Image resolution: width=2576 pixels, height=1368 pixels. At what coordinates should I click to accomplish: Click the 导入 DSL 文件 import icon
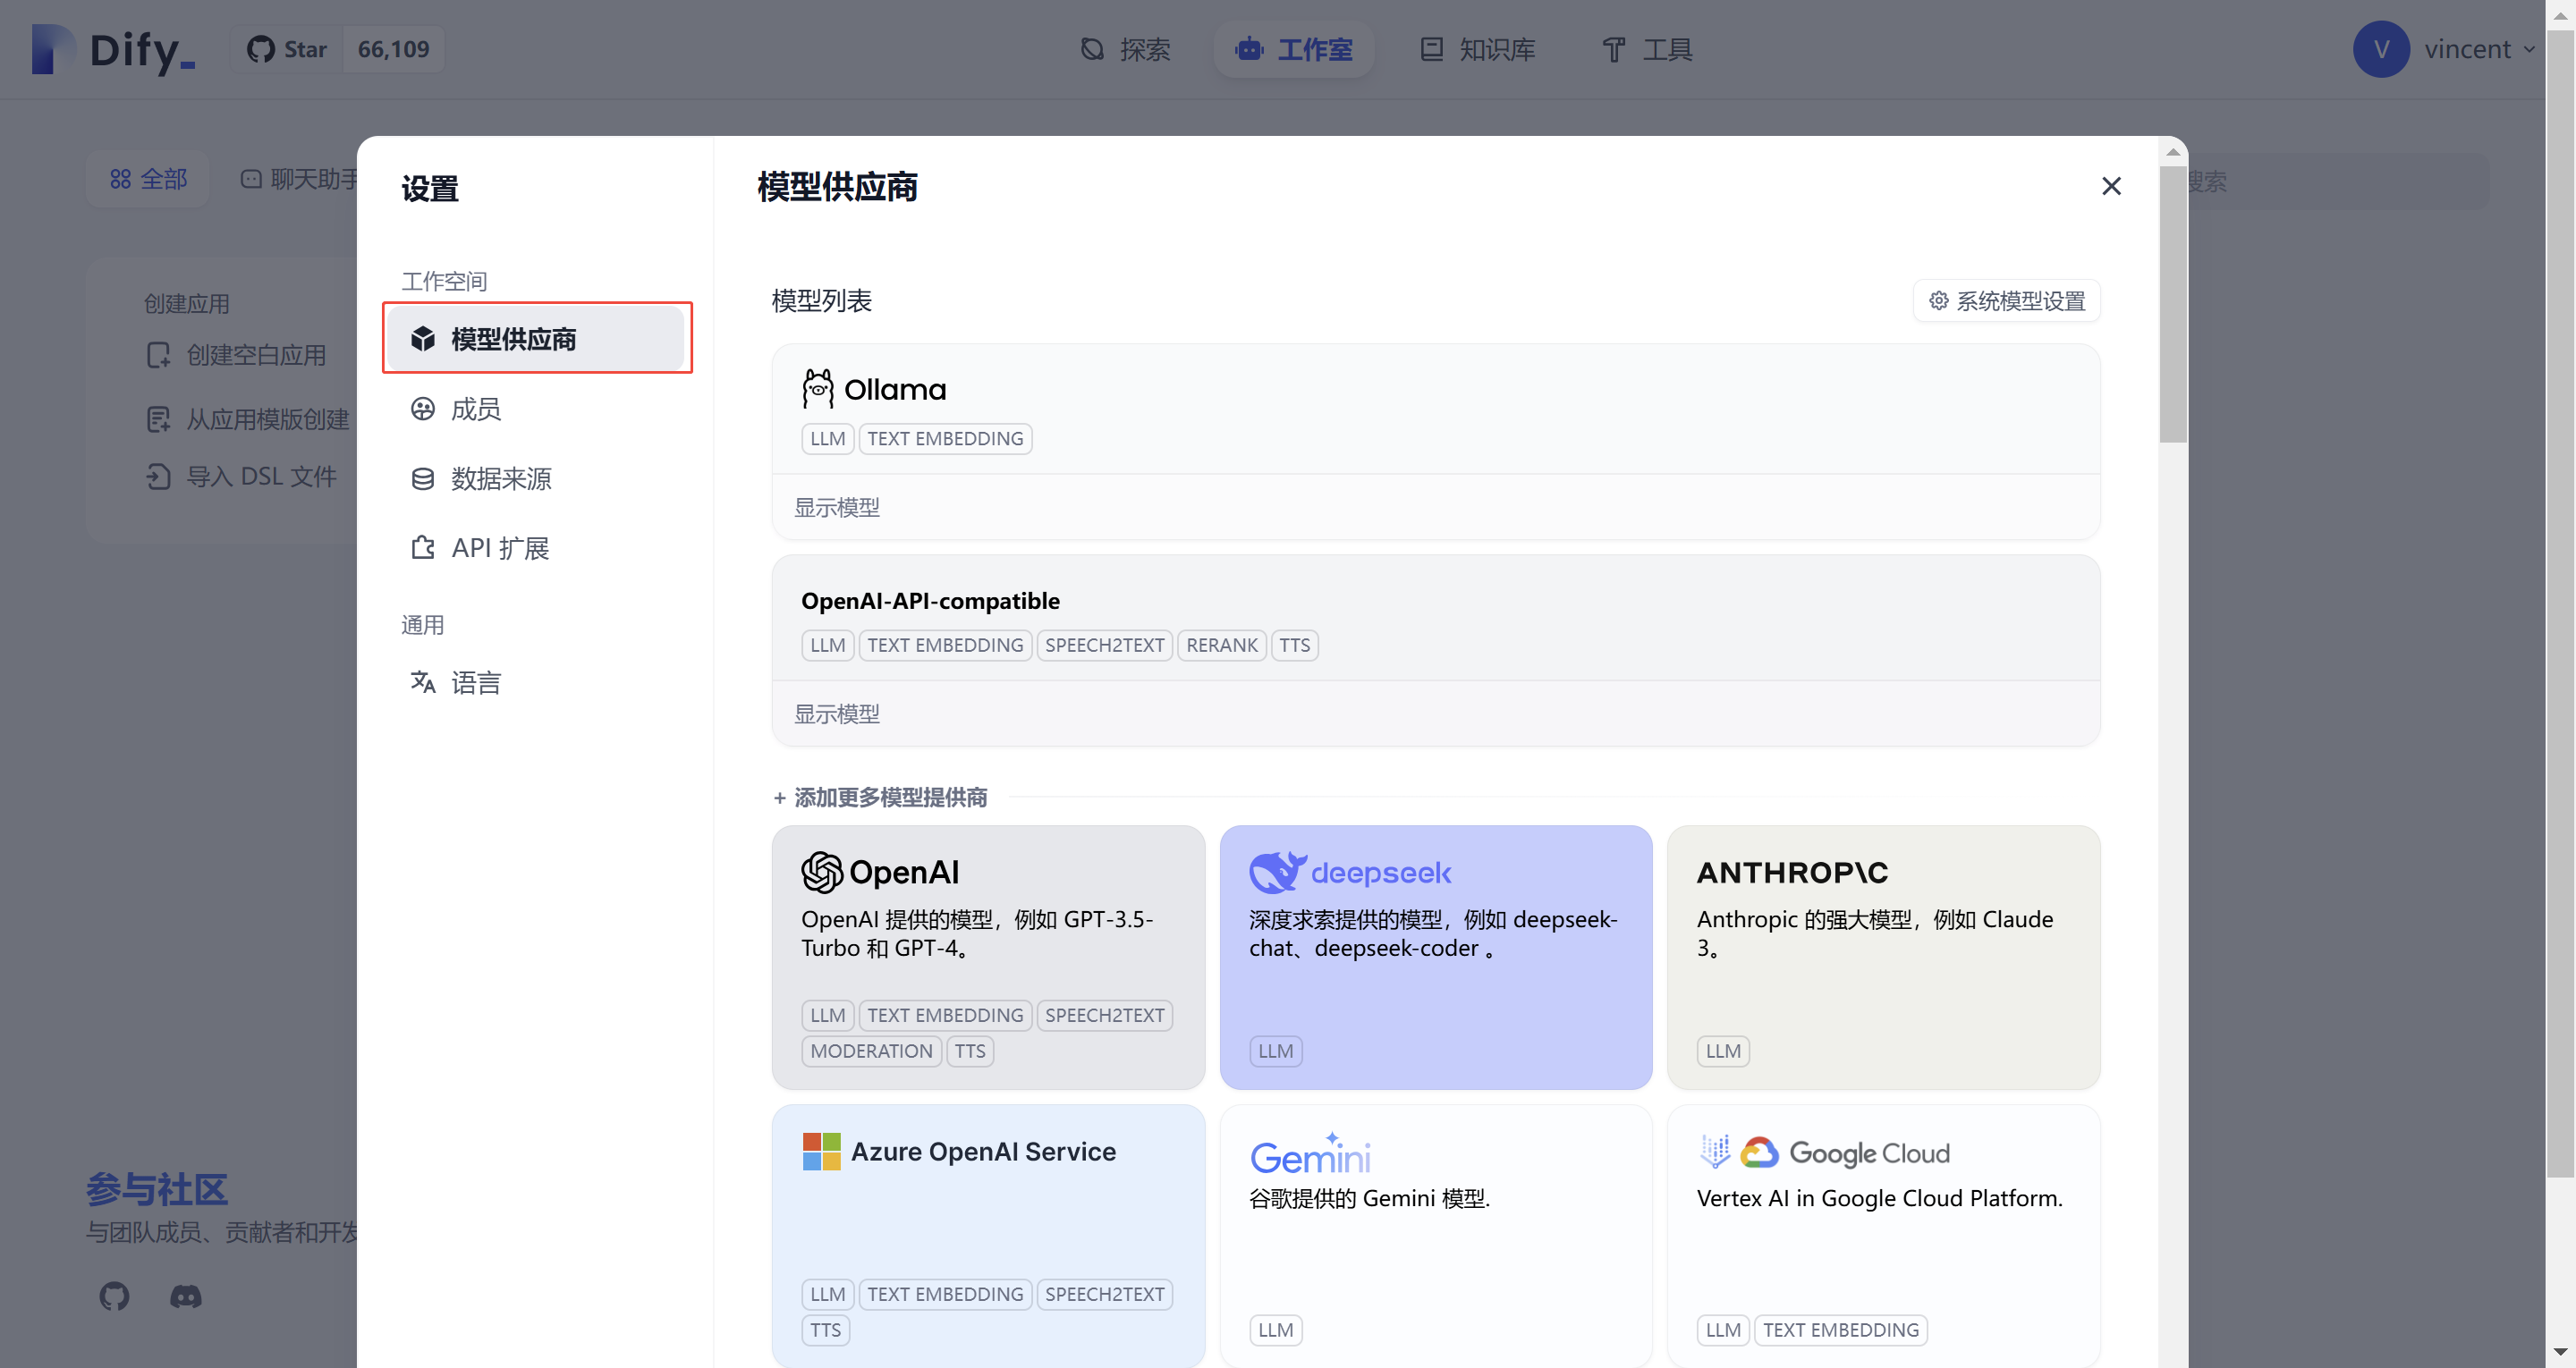click(x=158, y=476)
